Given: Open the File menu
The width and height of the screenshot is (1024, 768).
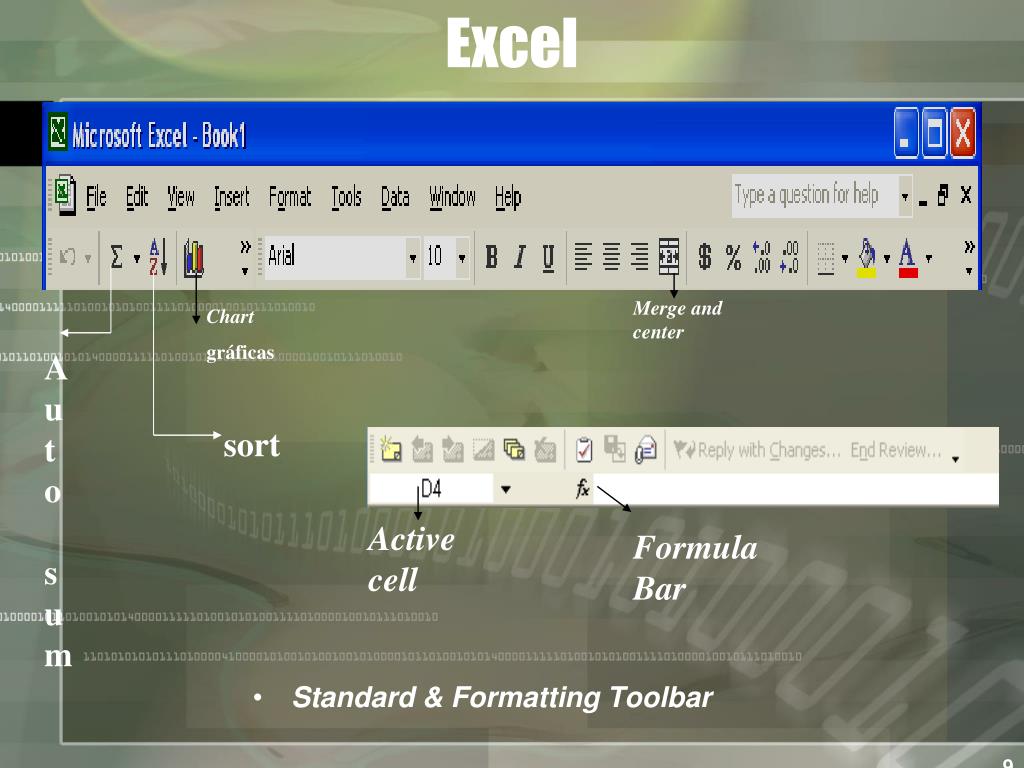Looking at the screenshot, I should [x=96, y=196].
